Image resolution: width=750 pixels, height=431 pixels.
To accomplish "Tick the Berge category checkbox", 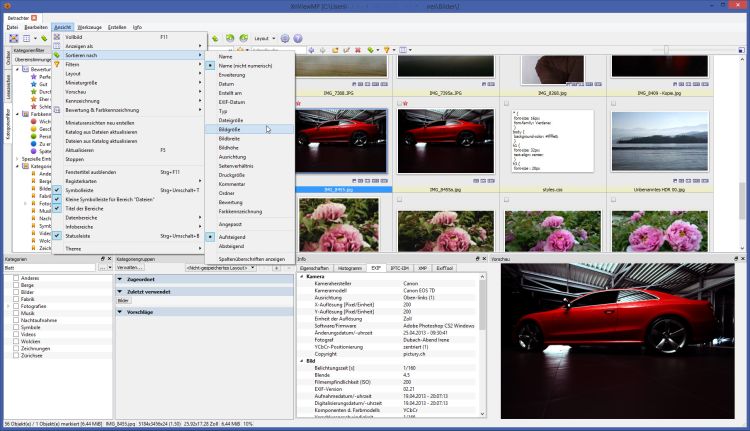I will tap(15, 286).
